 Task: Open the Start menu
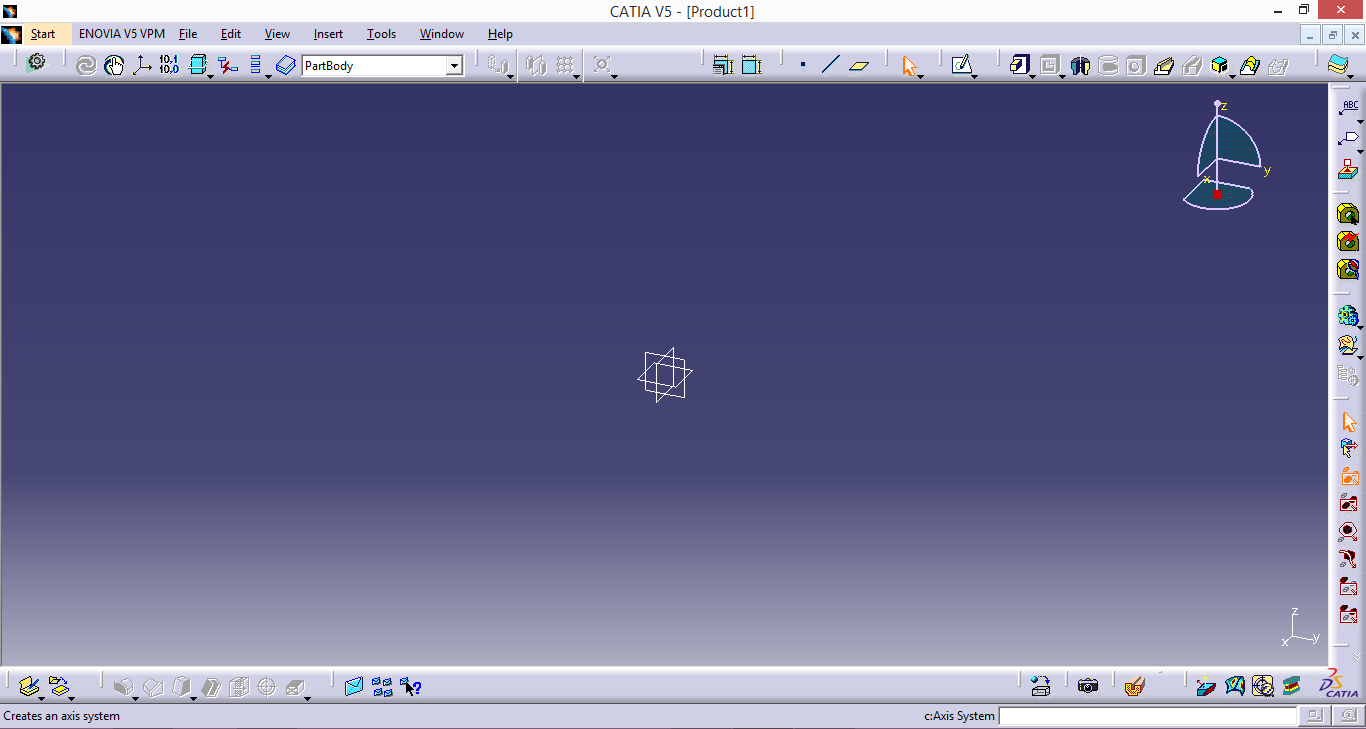43,34
